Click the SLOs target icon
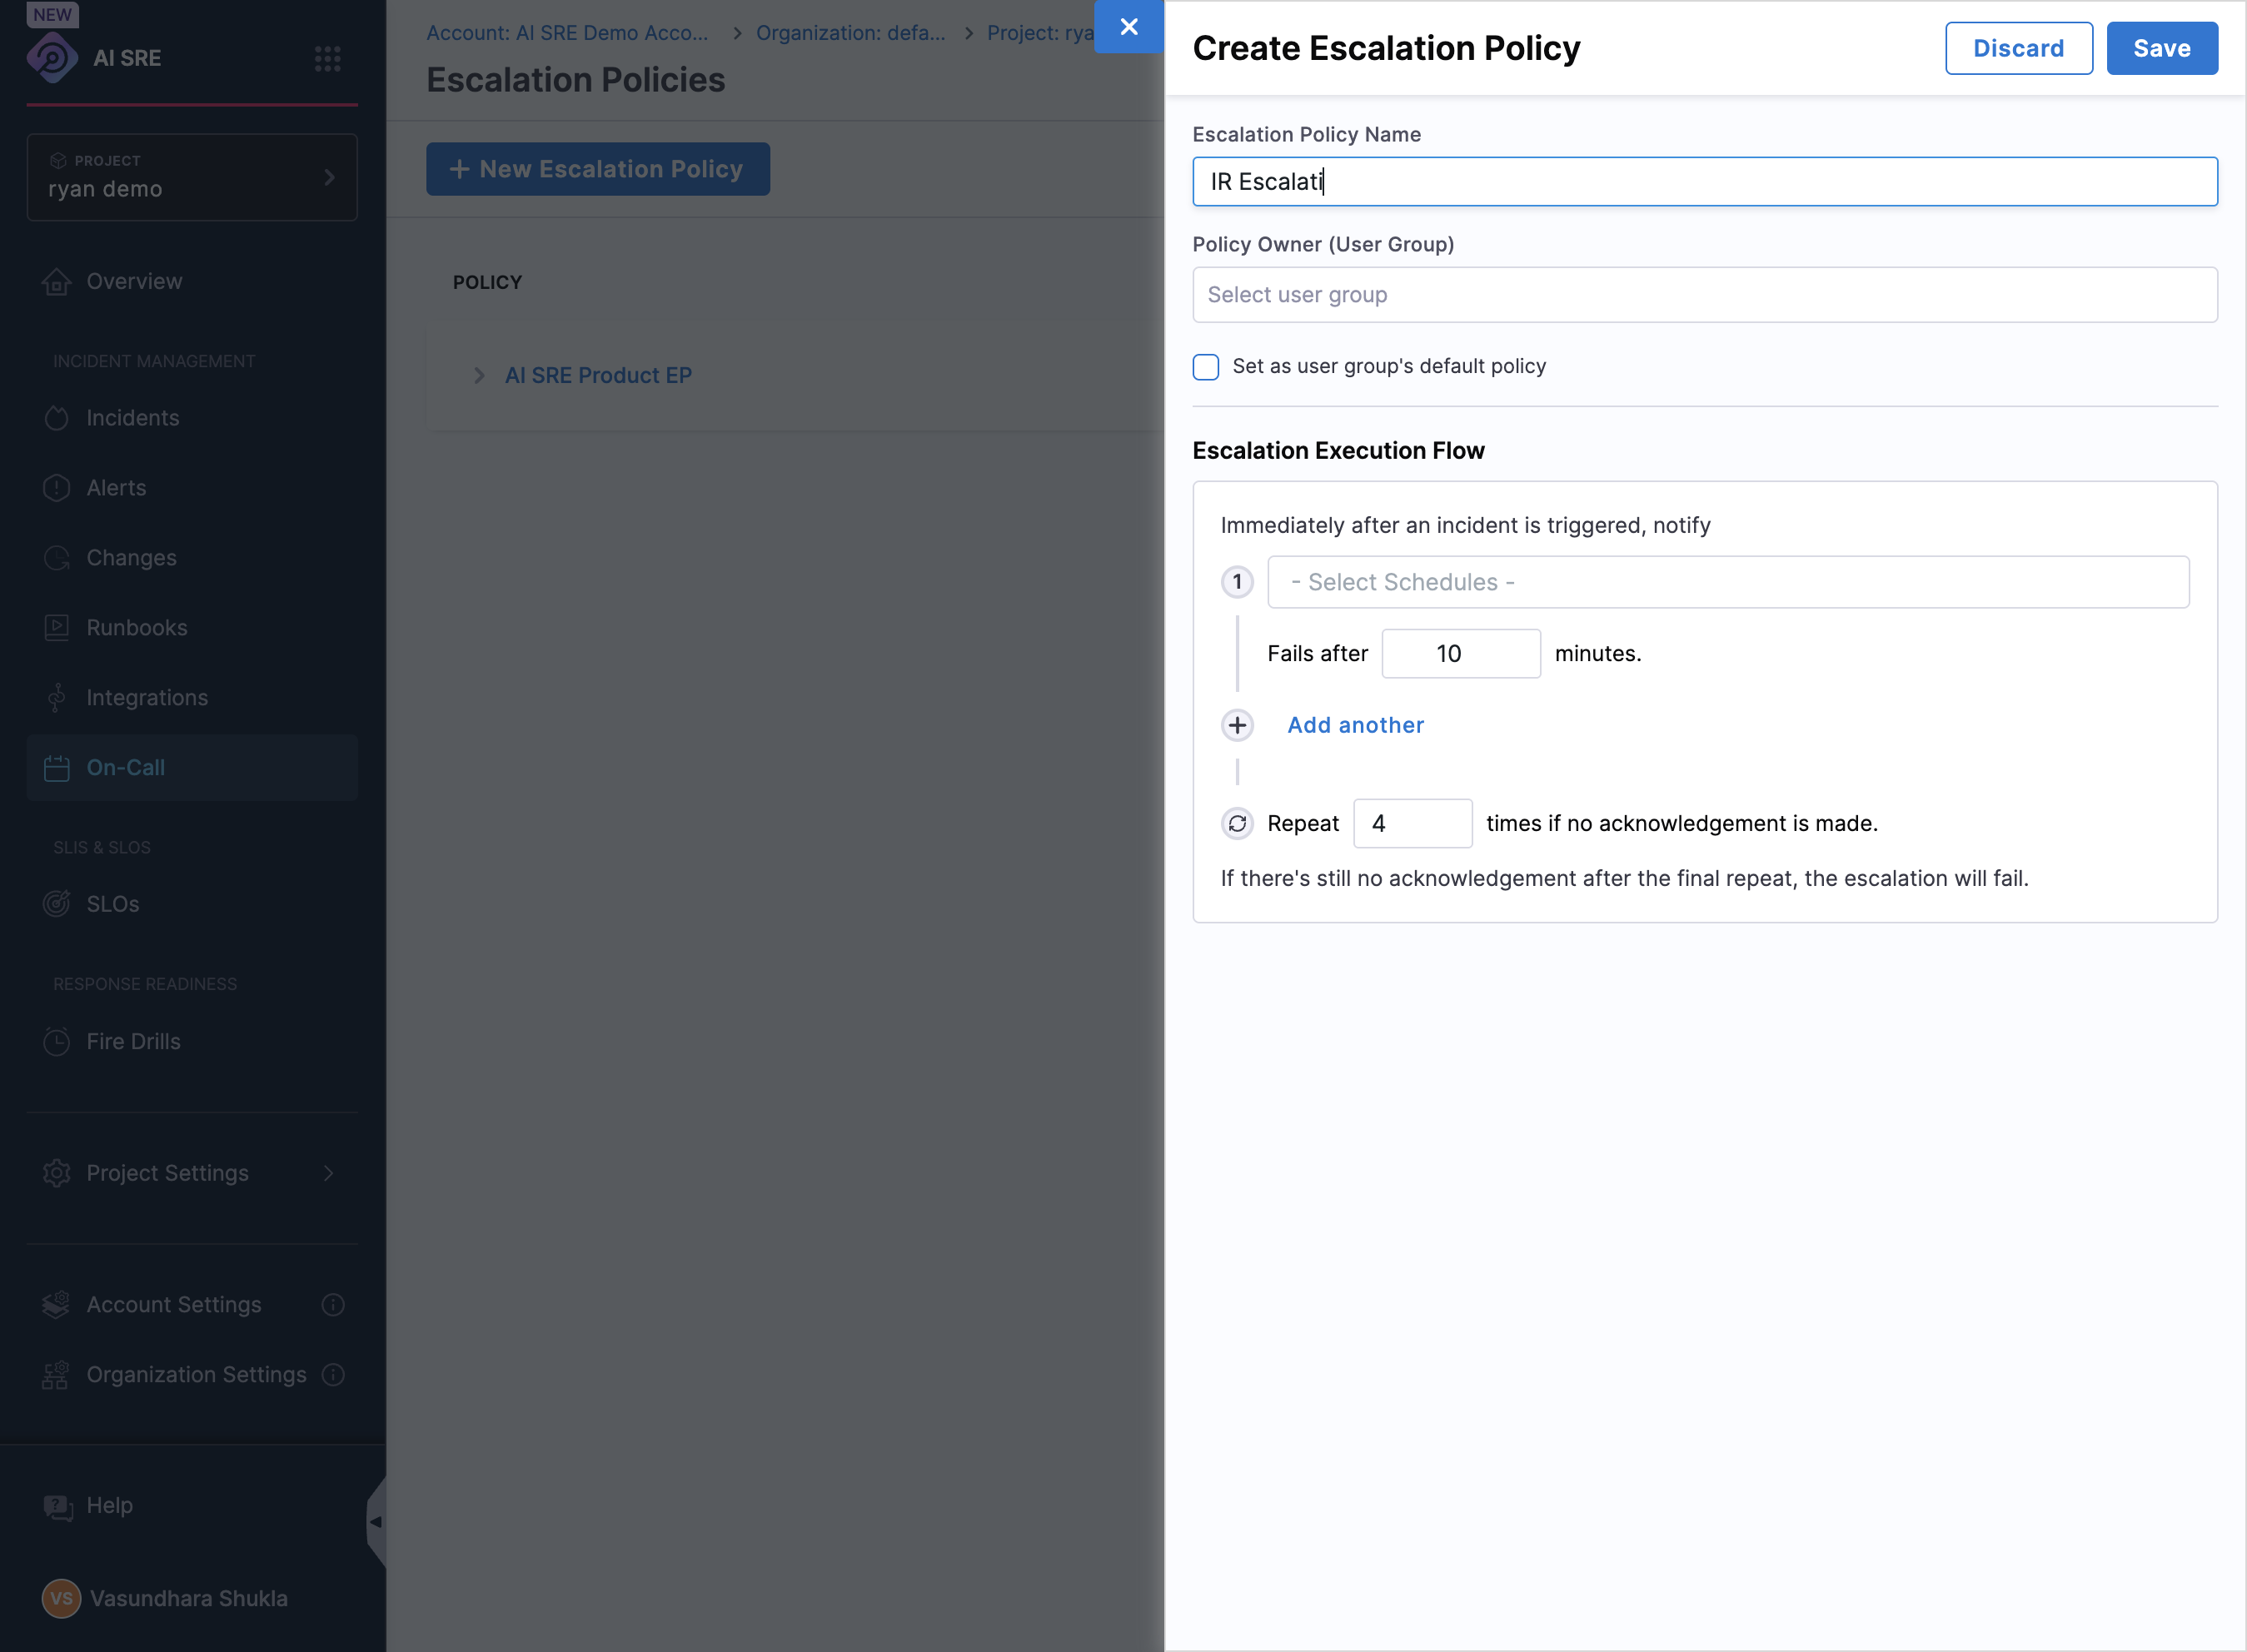 coord(56,904)
